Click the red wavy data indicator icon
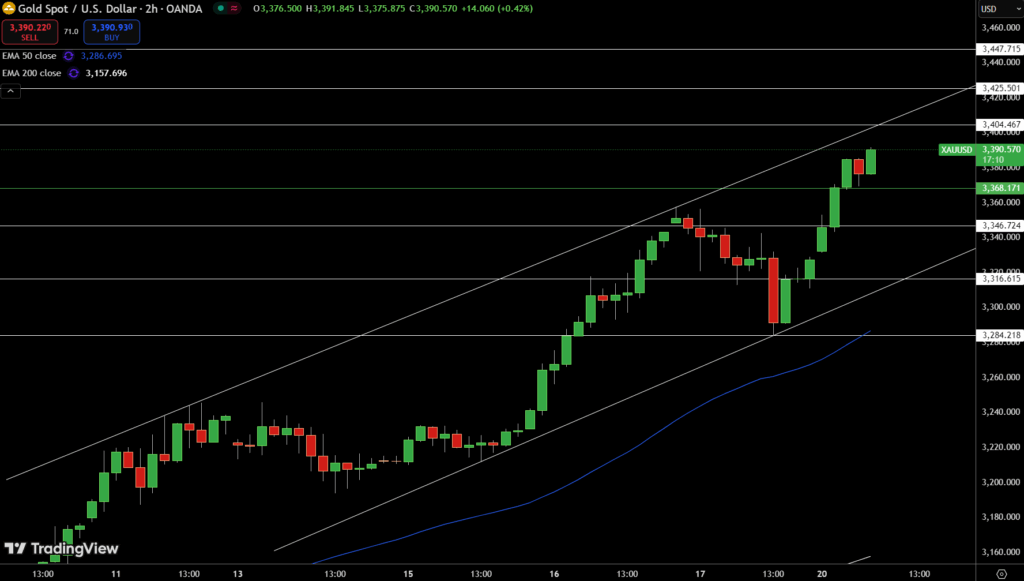 235,8
